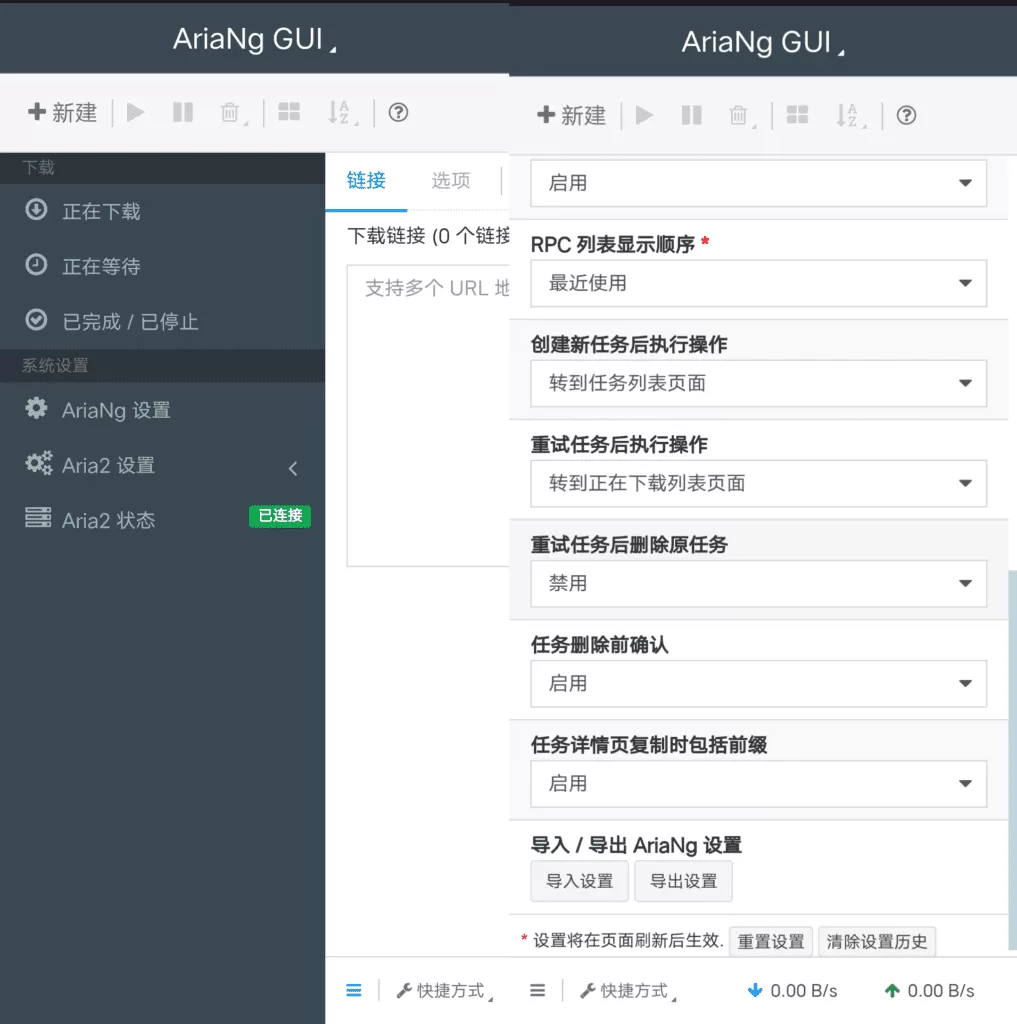This screenshot has width=1017, height=1024.
Task: Click the 导入设置 button
Action: click(x=579, y=881)
